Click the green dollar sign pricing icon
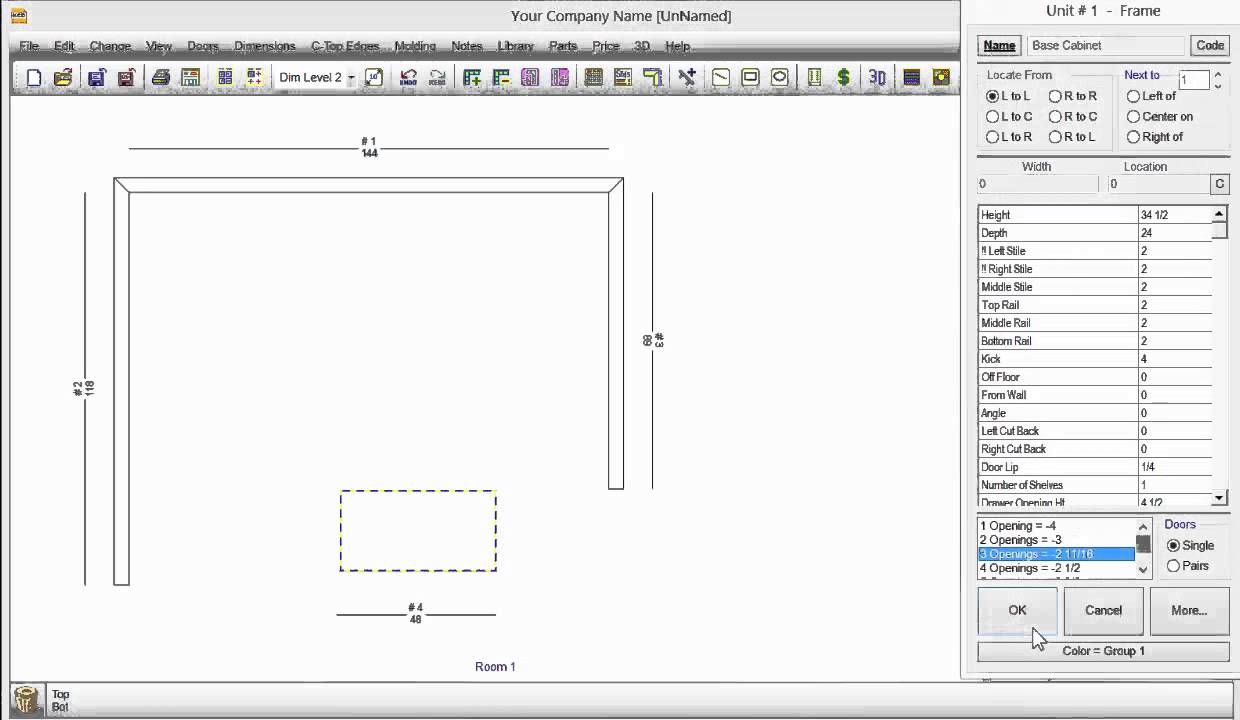The width and height of the screenshot is (1240, 720). click(x=843, y=77)
